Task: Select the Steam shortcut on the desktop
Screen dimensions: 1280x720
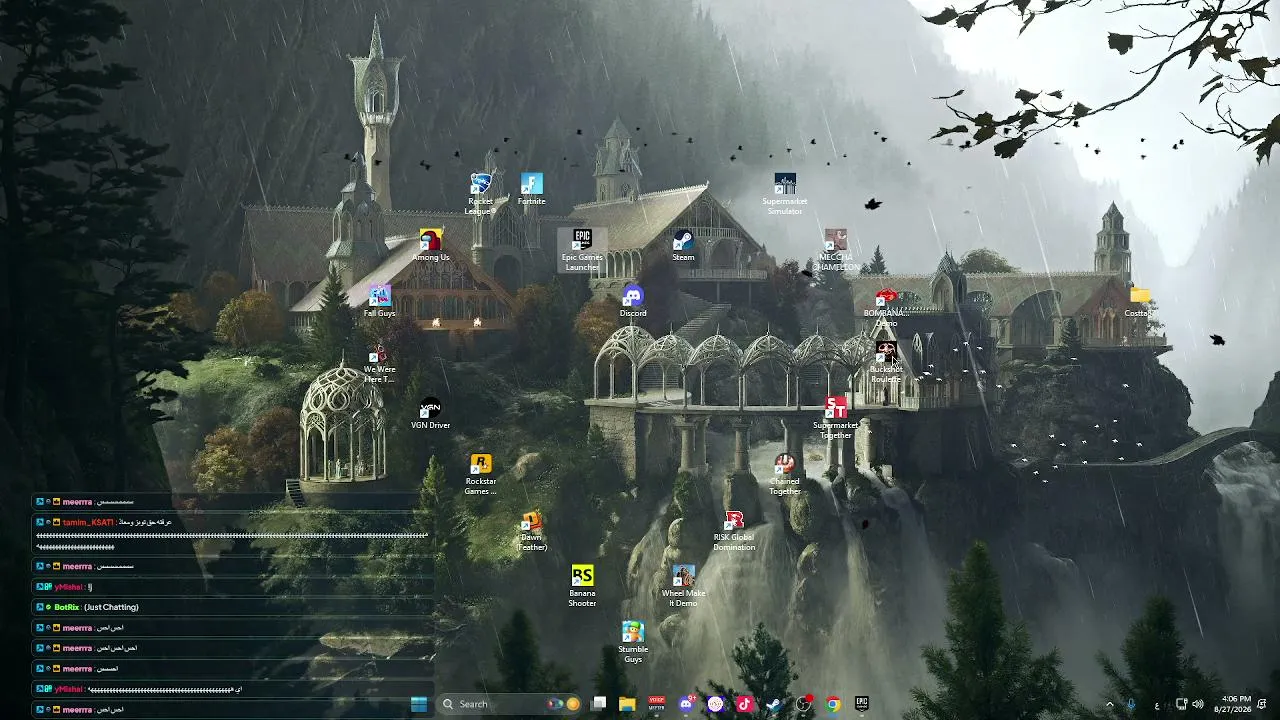Action: click(683, 245)
